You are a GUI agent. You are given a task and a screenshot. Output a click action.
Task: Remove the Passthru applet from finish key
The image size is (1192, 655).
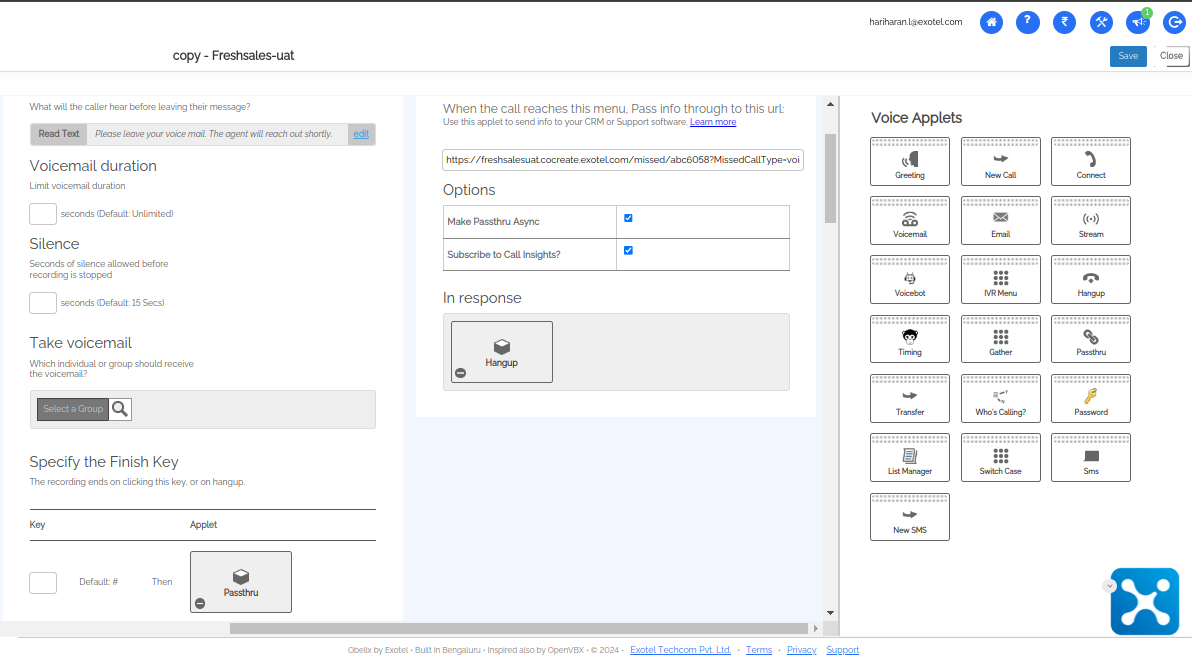coord(200,603)
